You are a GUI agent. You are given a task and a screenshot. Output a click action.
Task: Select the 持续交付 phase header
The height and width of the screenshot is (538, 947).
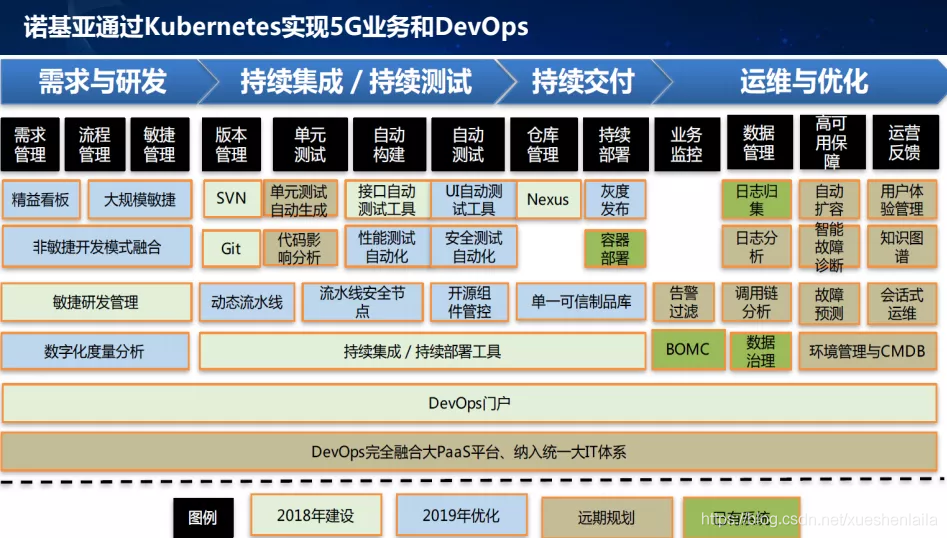coord(583,82)
